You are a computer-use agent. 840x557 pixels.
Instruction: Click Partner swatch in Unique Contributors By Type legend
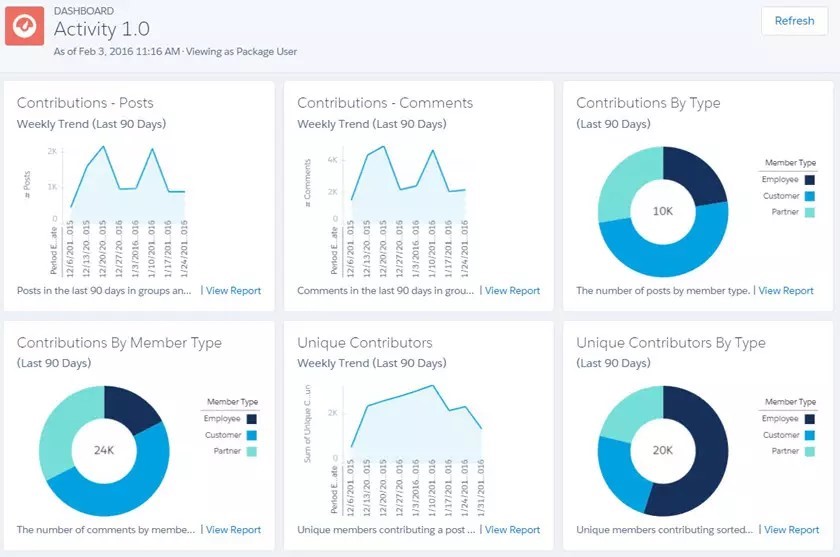point(808,452)
